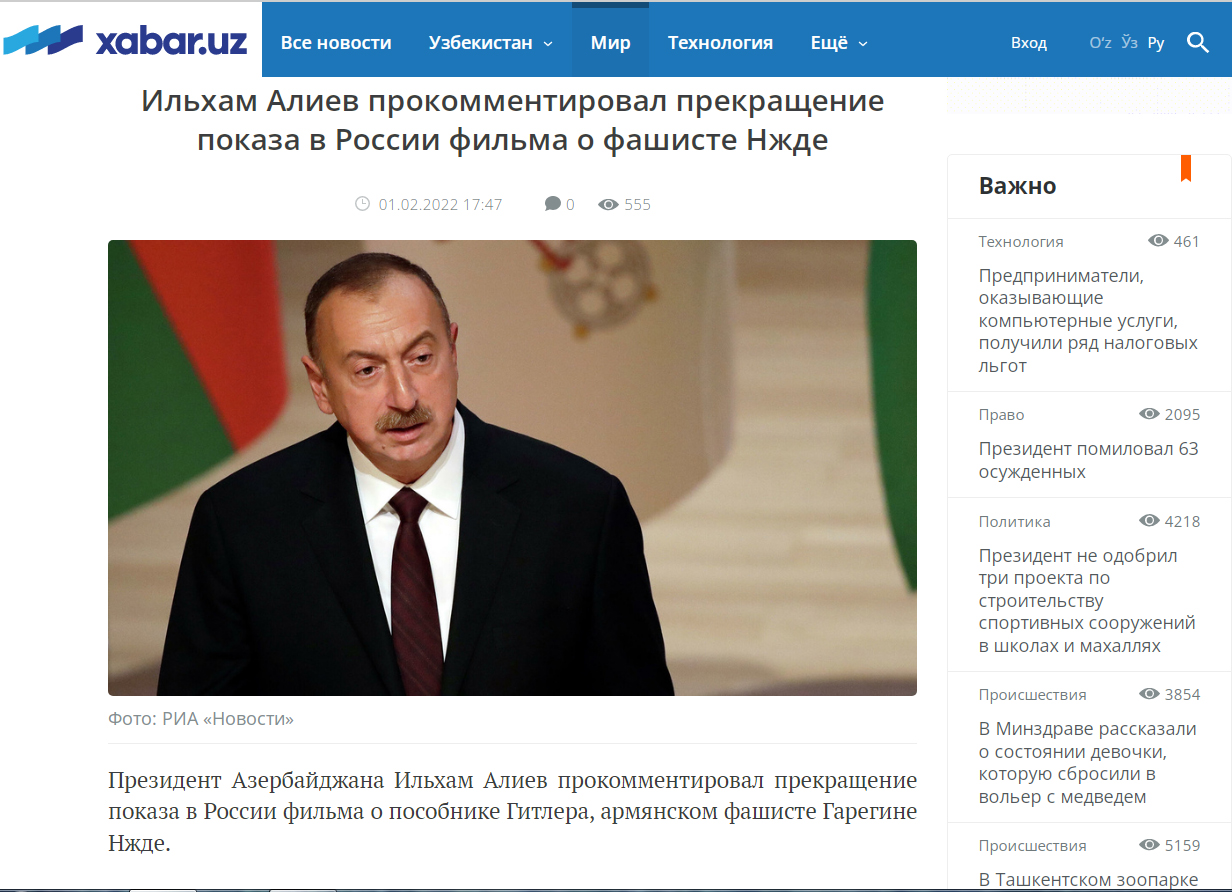The width and height of the screenshot is (1232, 892).
Task: Click the orange bookmark ribbon on Важно
Action: [x=1186, y=168]
